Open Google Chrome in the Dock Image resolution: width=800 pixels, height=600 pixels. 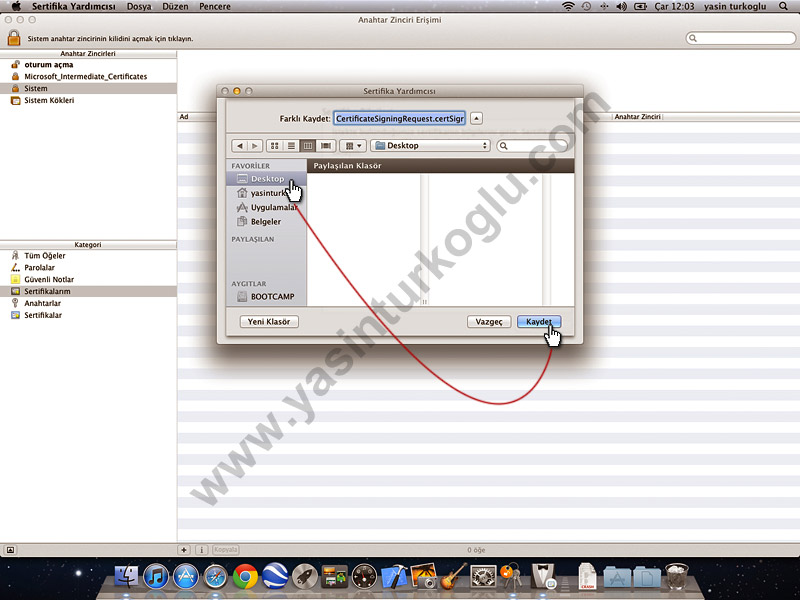coord(245,577)
